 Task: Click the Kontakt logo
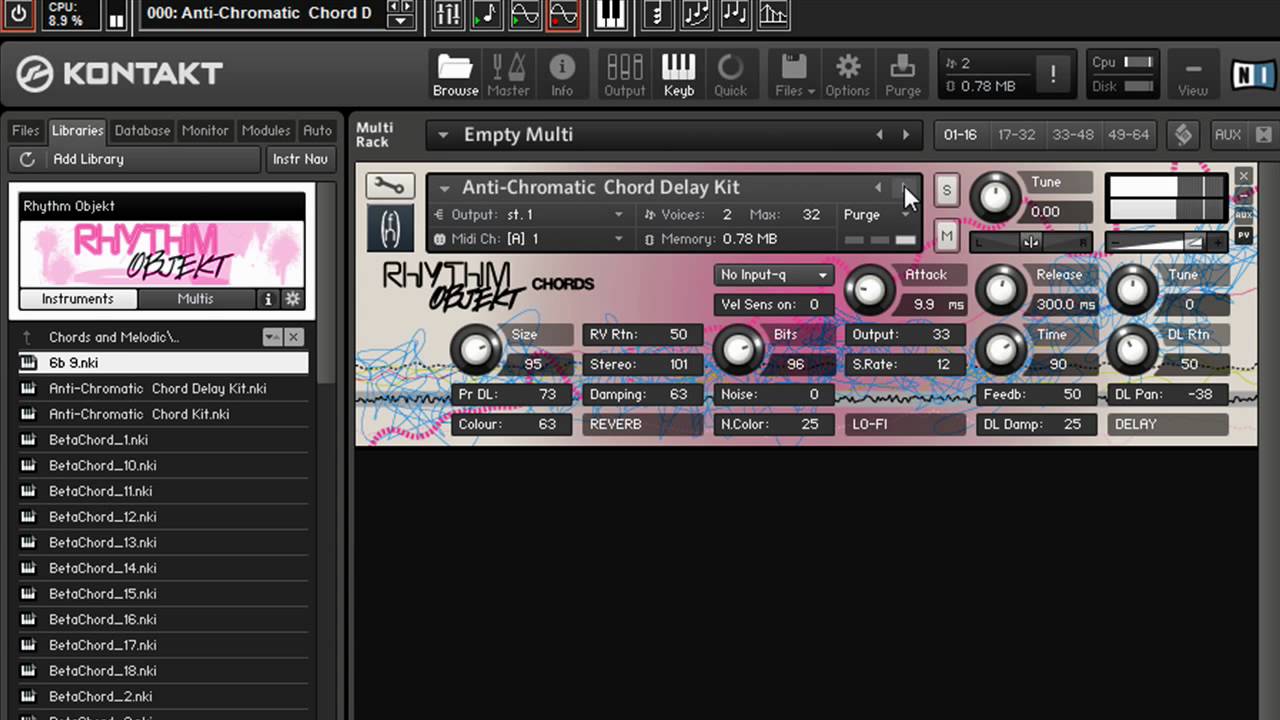(119, 74)
